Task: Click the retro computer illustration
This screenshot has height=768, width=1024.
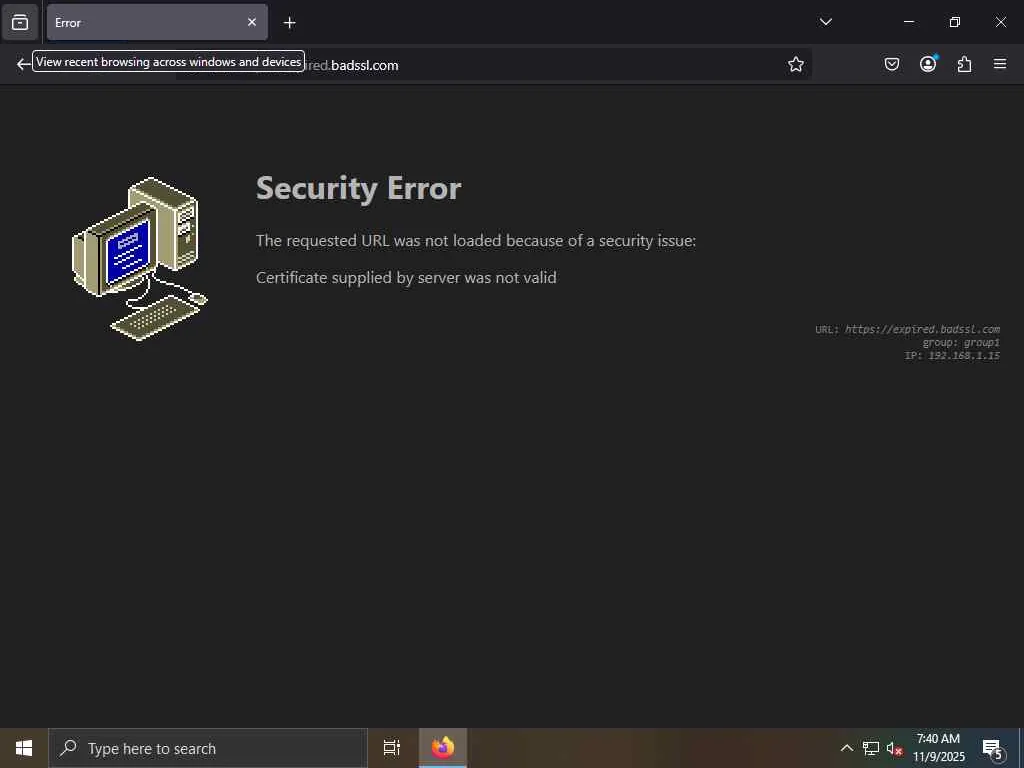Action: click(140, 259)
